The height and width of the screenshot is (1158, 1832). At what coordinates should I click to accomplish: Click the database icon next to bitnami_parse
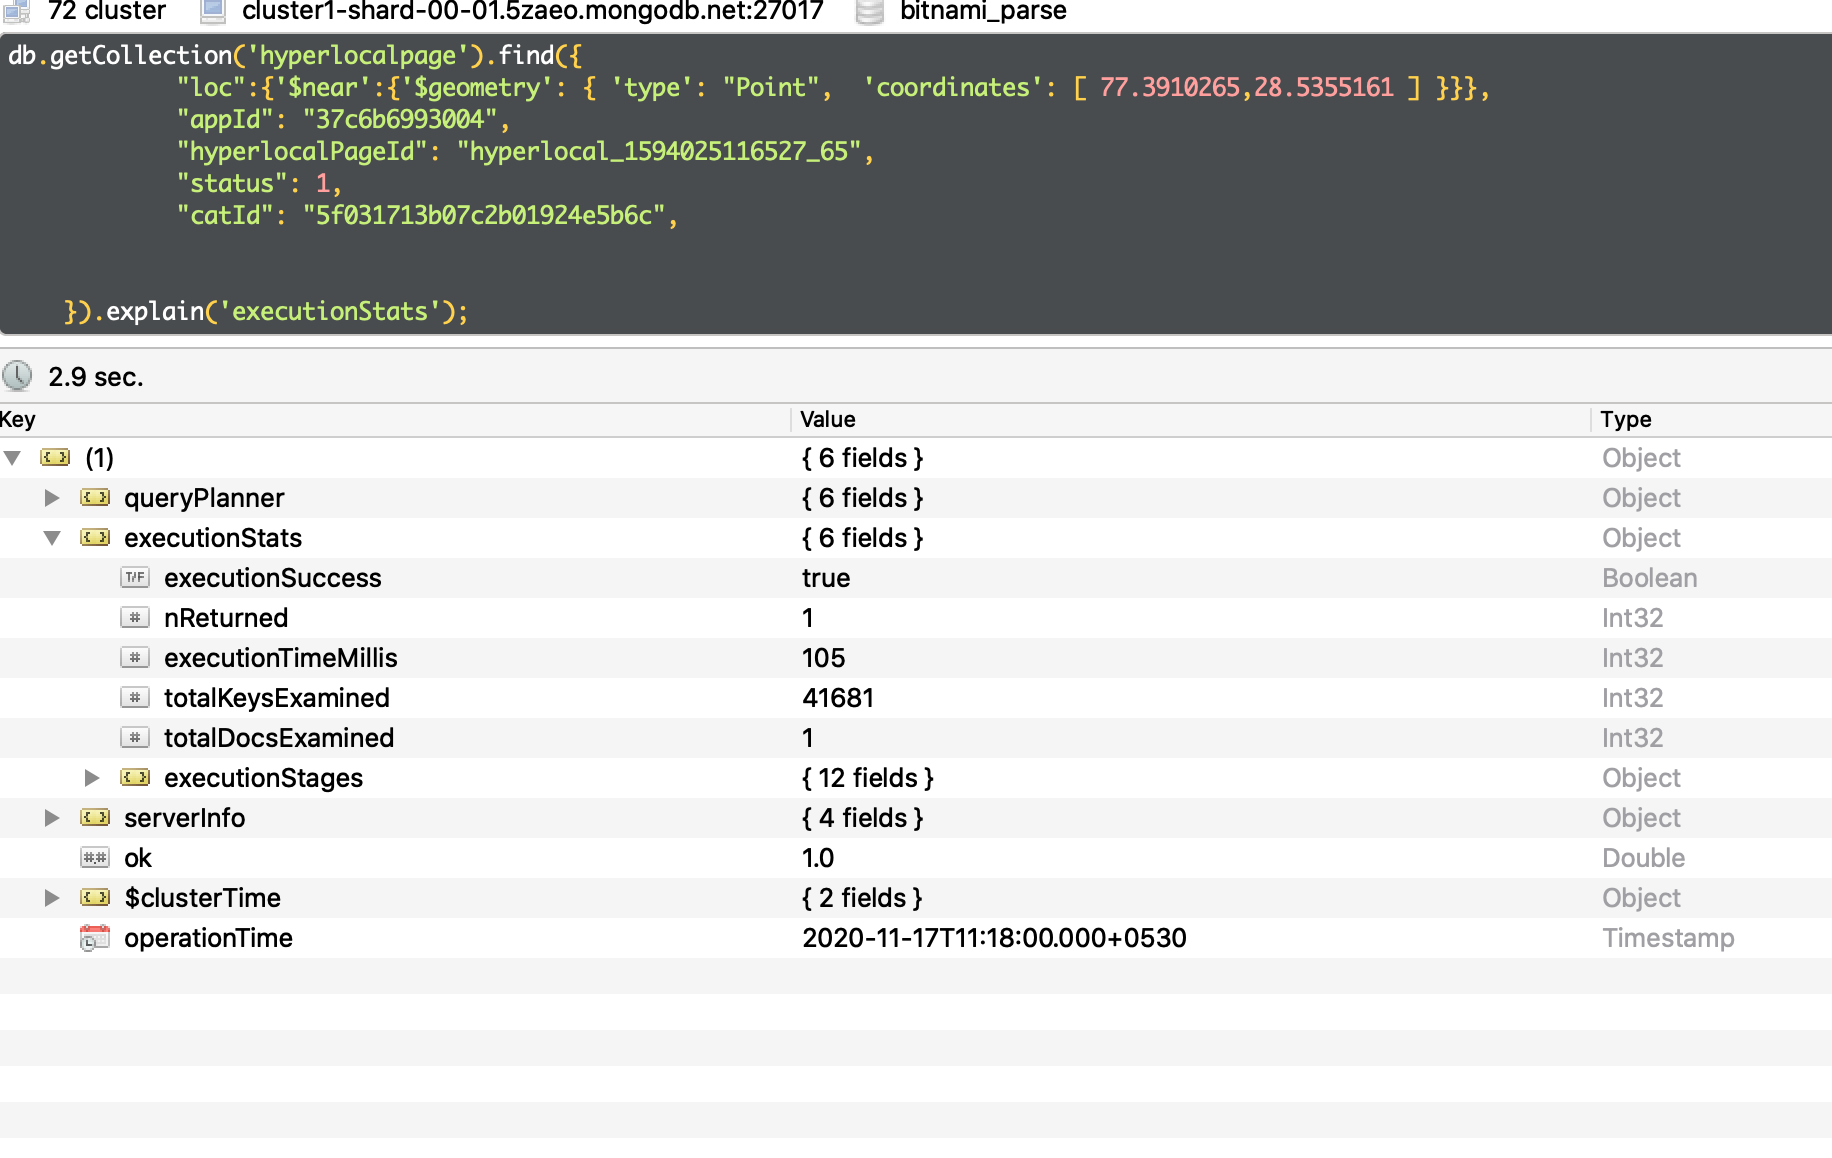pyautogui.click(x=870, y=11)
